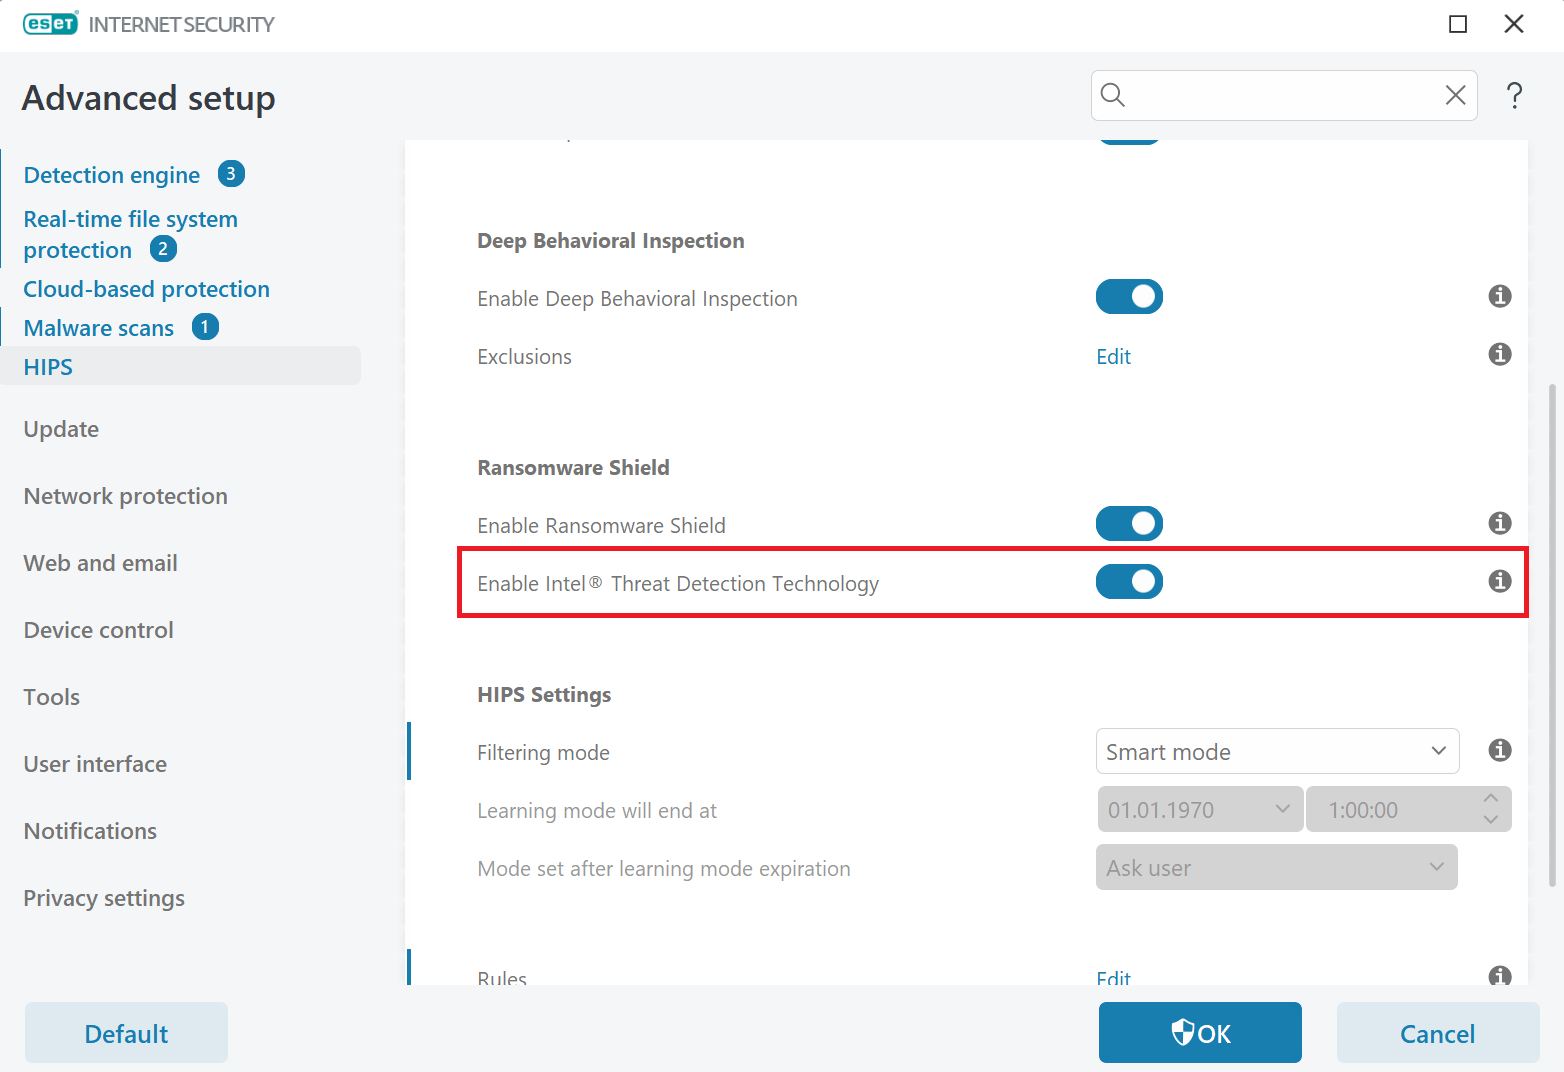This screenshot has width=1564, height=1072.
Task: Expand the Ask user dropdown
Action: click(x=1276, y=868)
